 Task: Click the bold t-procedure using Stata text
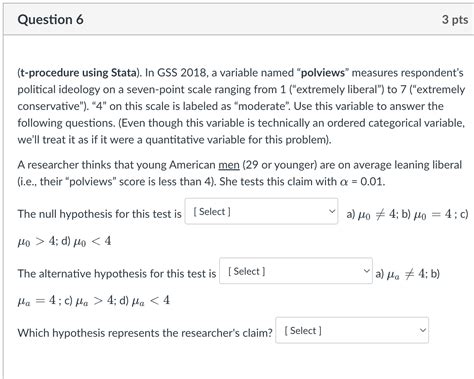78,73
